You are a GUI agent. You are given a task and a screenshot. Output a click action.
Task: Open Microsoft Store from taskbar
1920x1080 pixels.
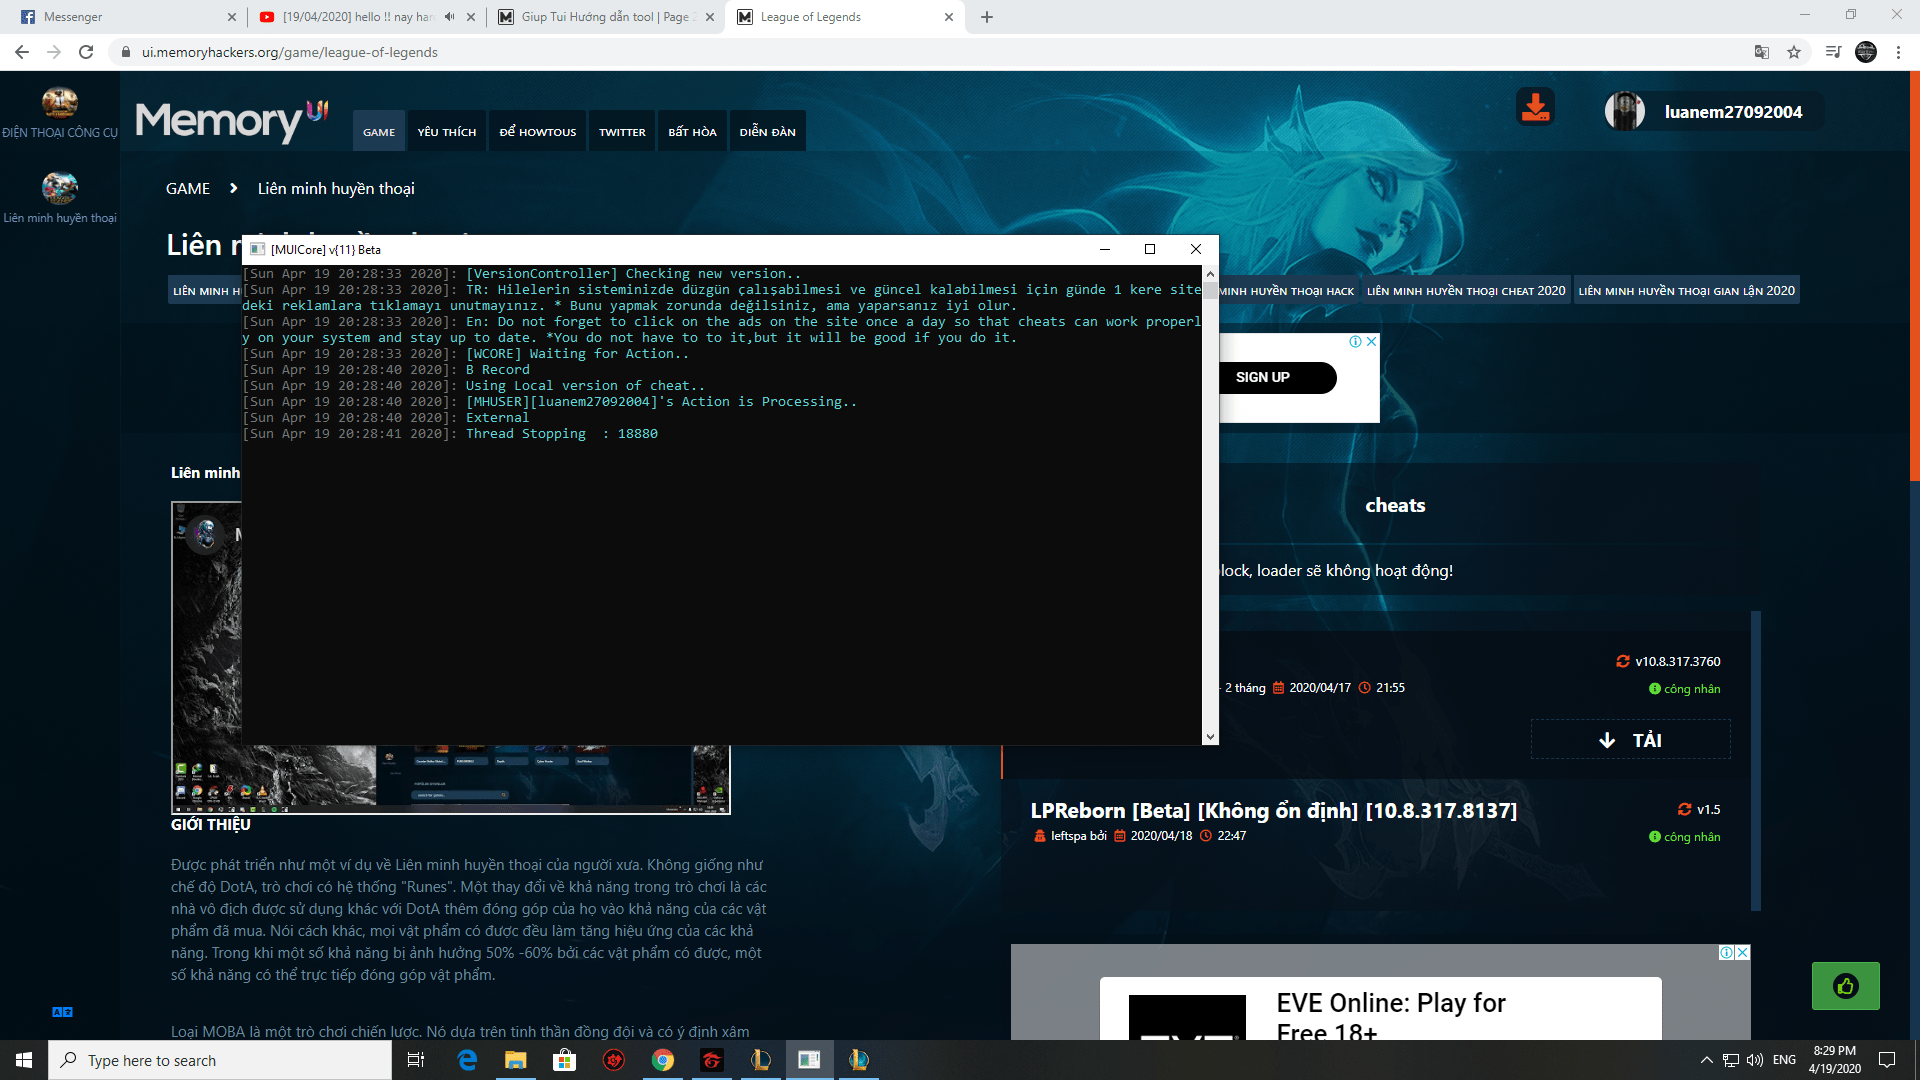[564, 1060]
